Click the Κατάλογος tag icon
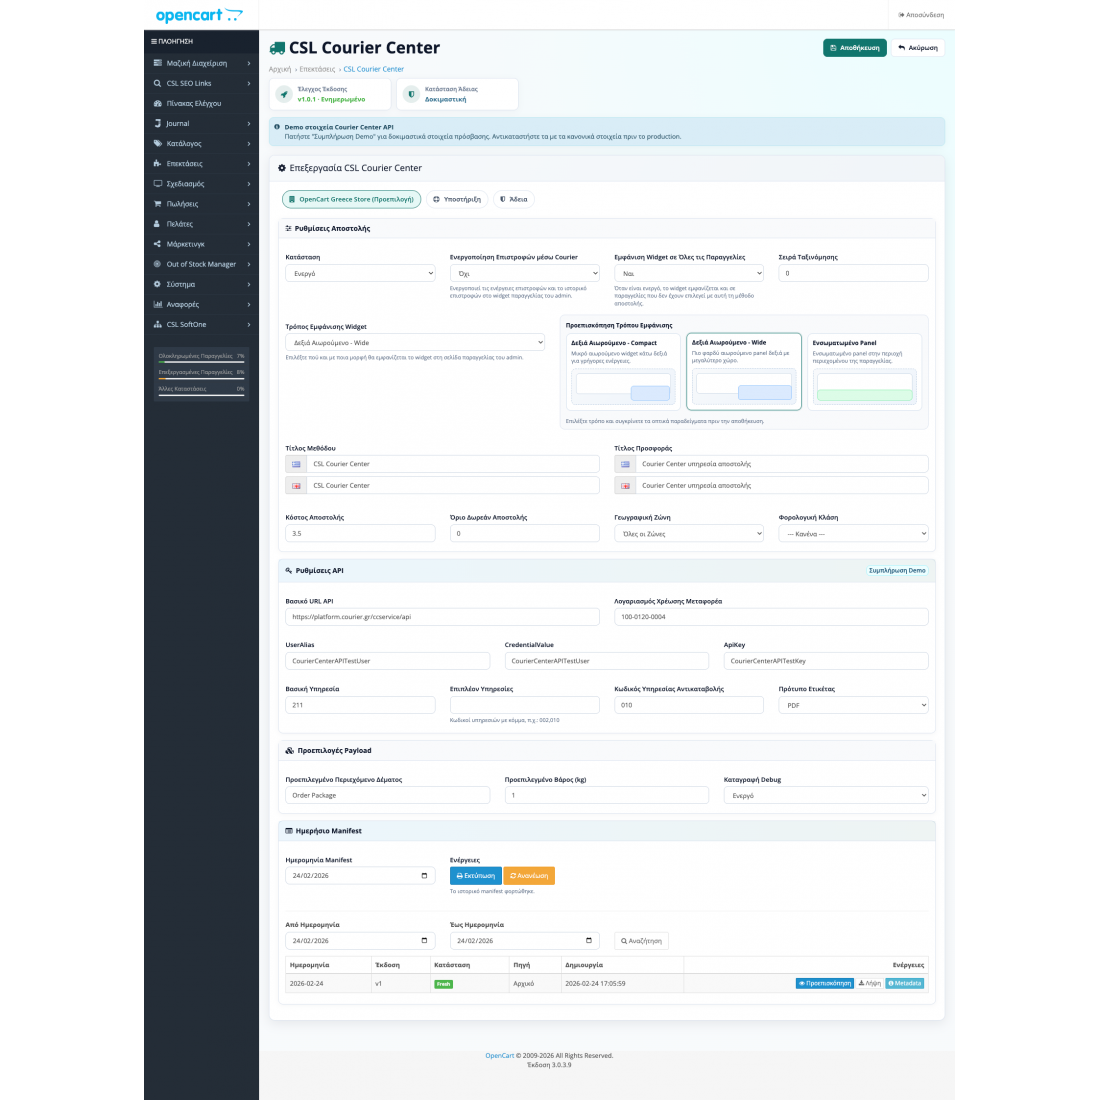1100x1100 pixels. coord(157,143)
